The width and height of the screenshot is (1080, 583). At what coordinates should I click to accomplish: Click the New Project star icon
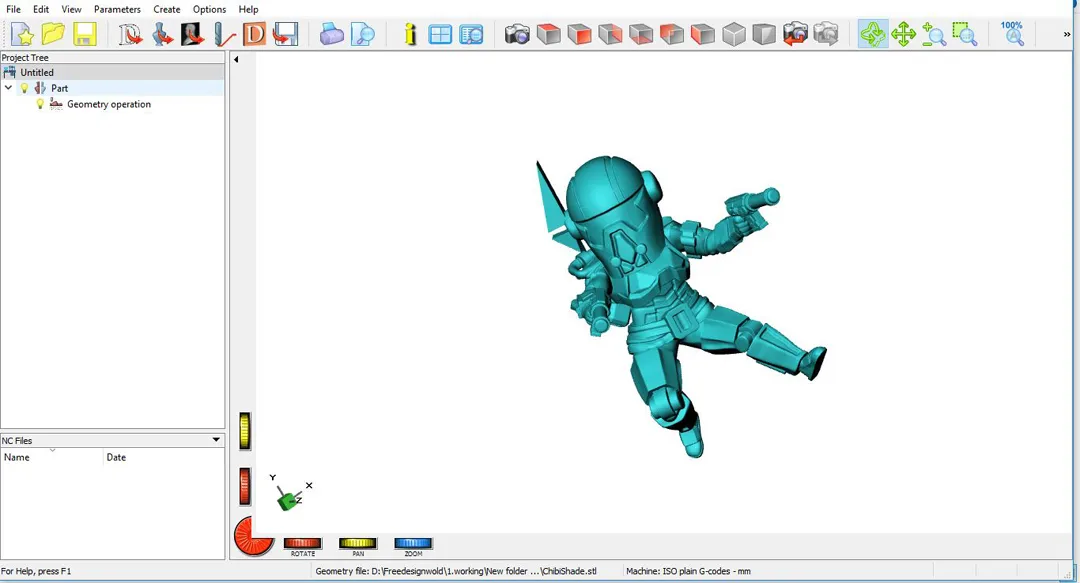23,35
